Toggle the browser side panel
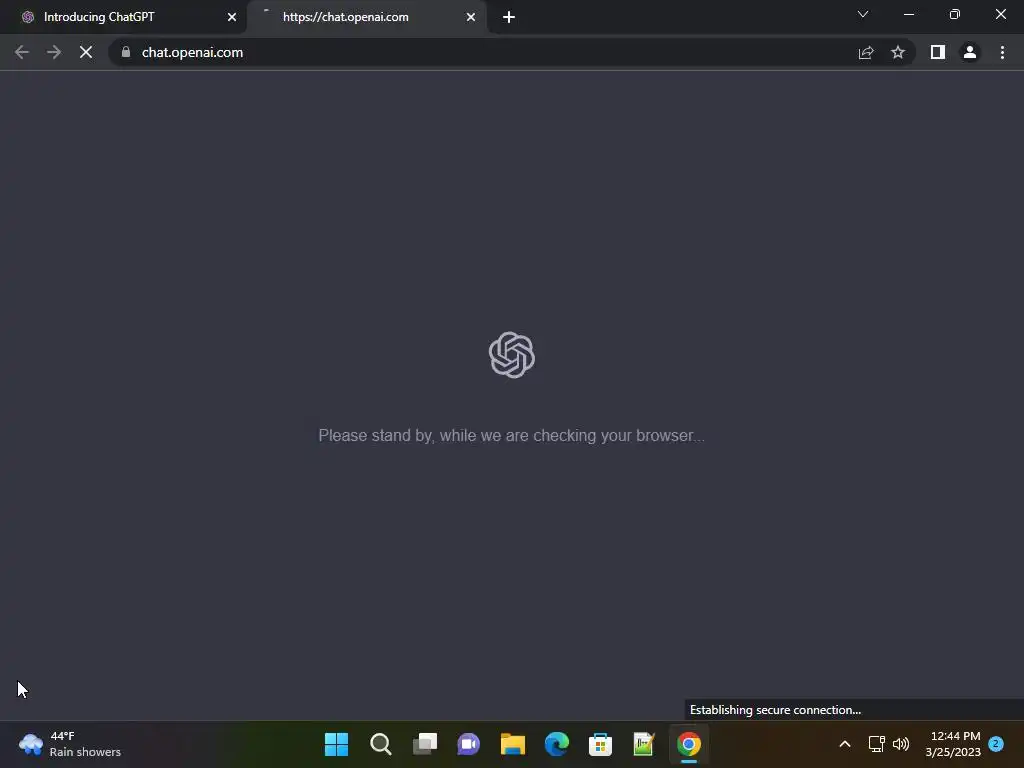The image size is (1024, 768). pyautogui.click(x=938, y=52)
